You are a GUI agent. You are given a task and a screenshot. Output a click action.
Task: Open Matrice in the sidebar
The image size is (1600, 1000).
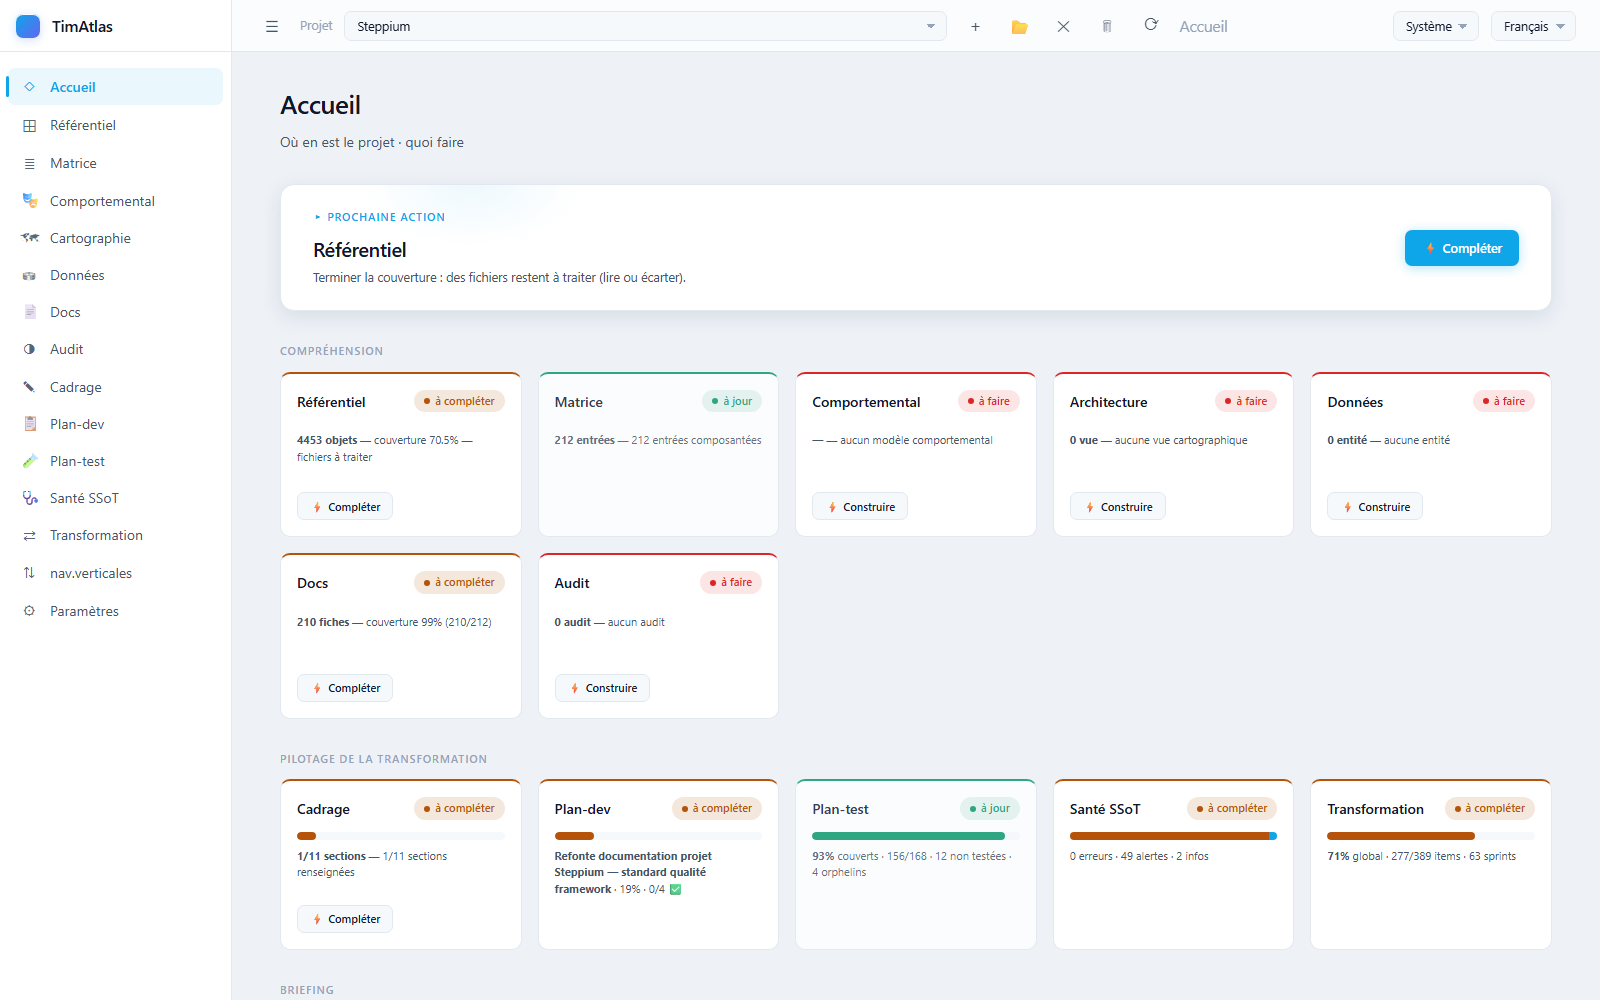pos(115,163)
